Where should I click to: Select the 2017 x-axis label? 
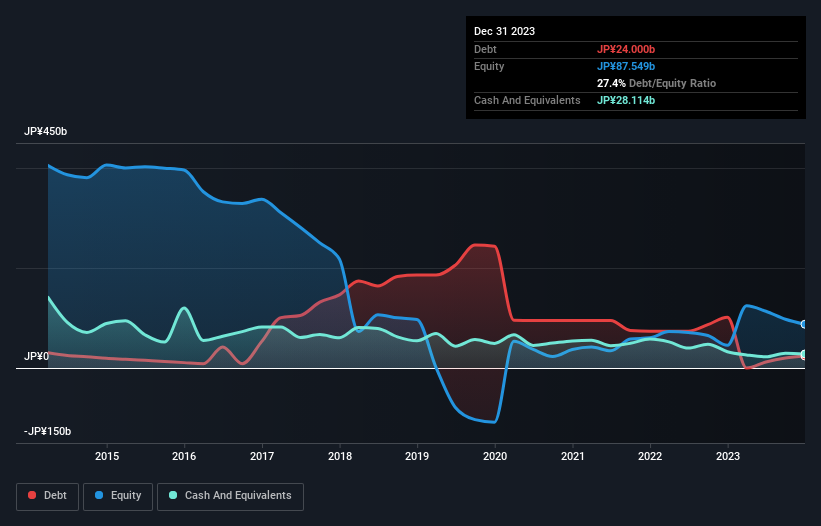pyautogui.click(x=262, y=456)
